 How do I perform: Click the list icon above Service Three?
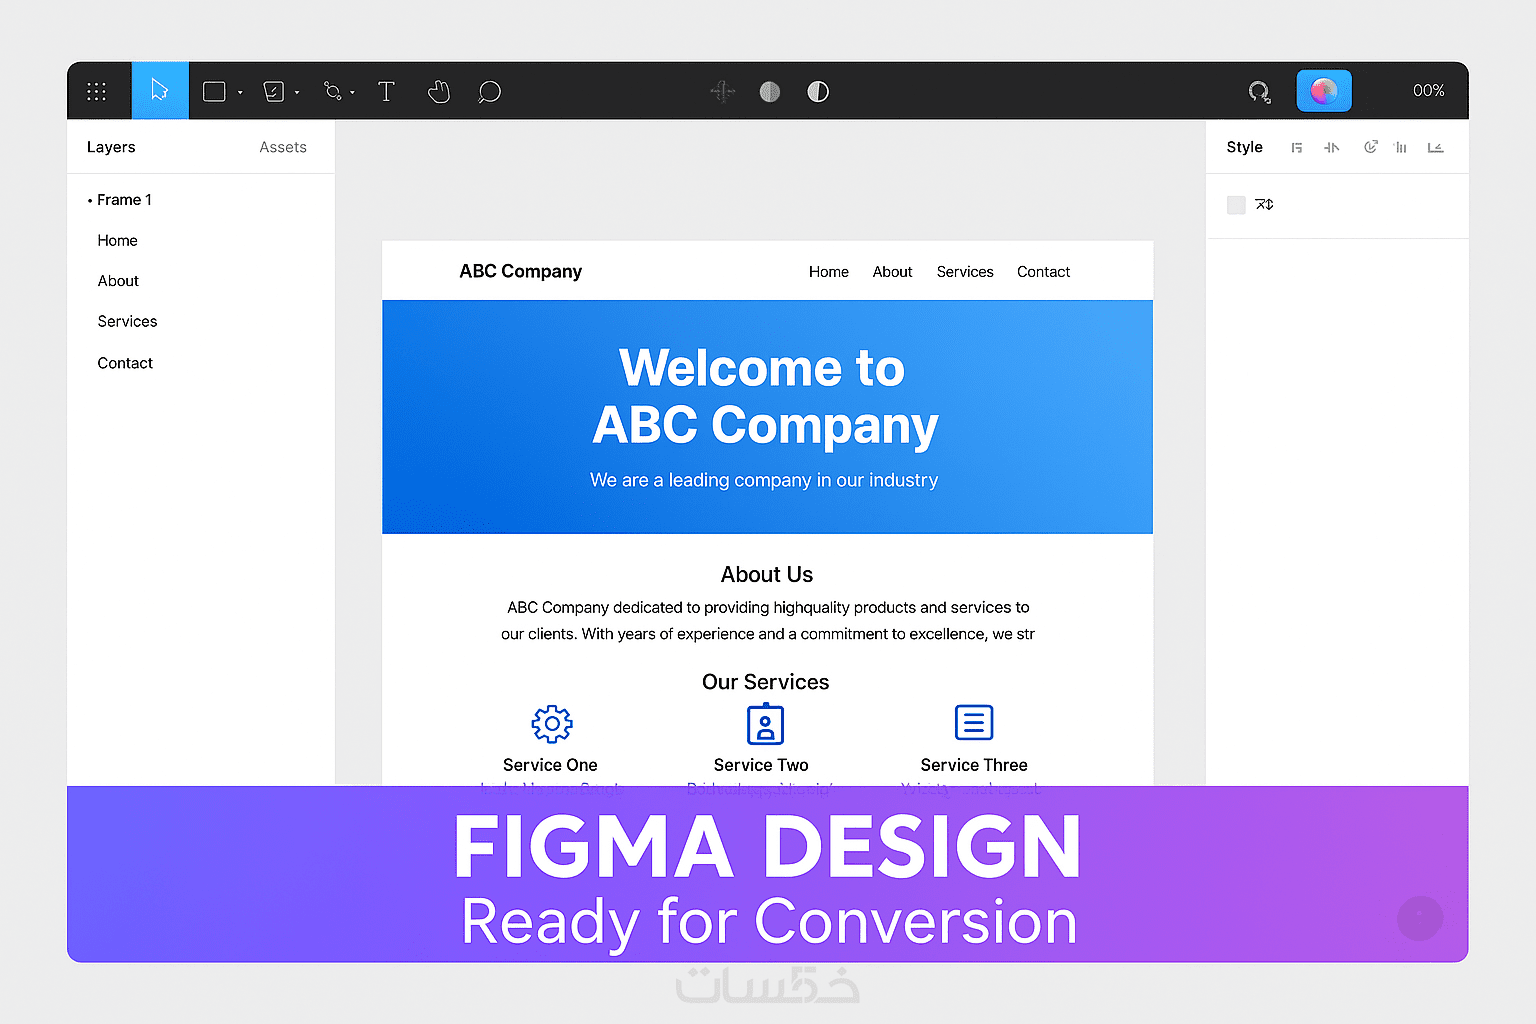(x=974, y=722)
